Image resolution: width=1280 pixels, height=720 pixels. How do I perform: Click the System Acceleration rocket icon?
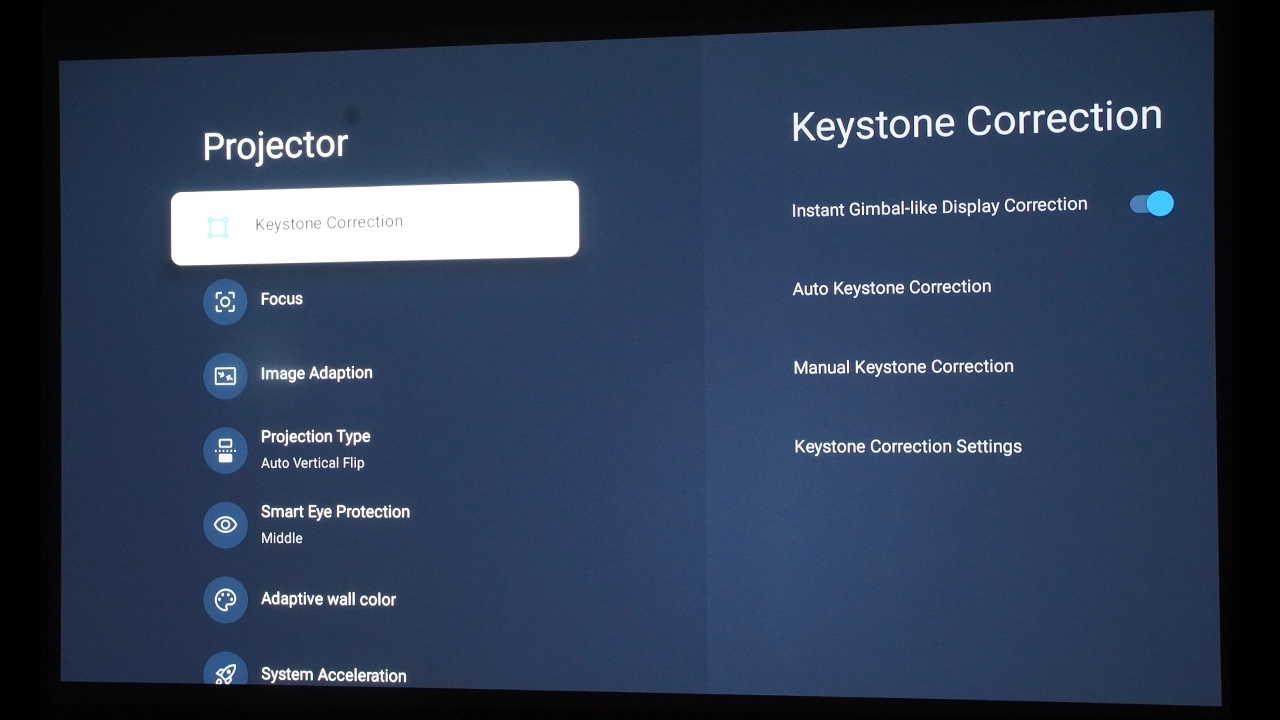(x=225, y=673)
